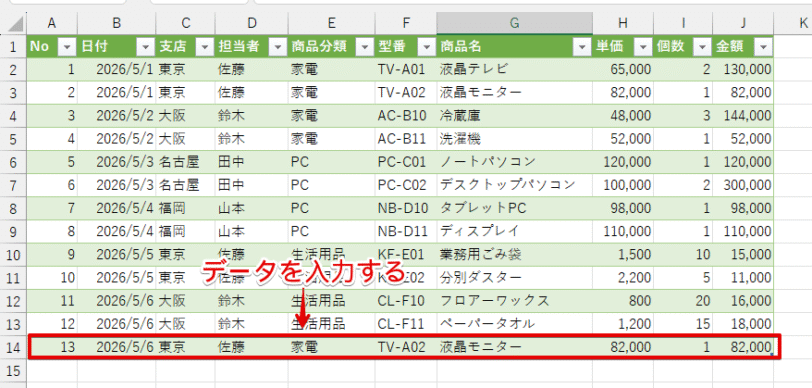Click 福岡 branch cell in row 8
Screen dimensions: 812x388
click(x=185, y=208)
